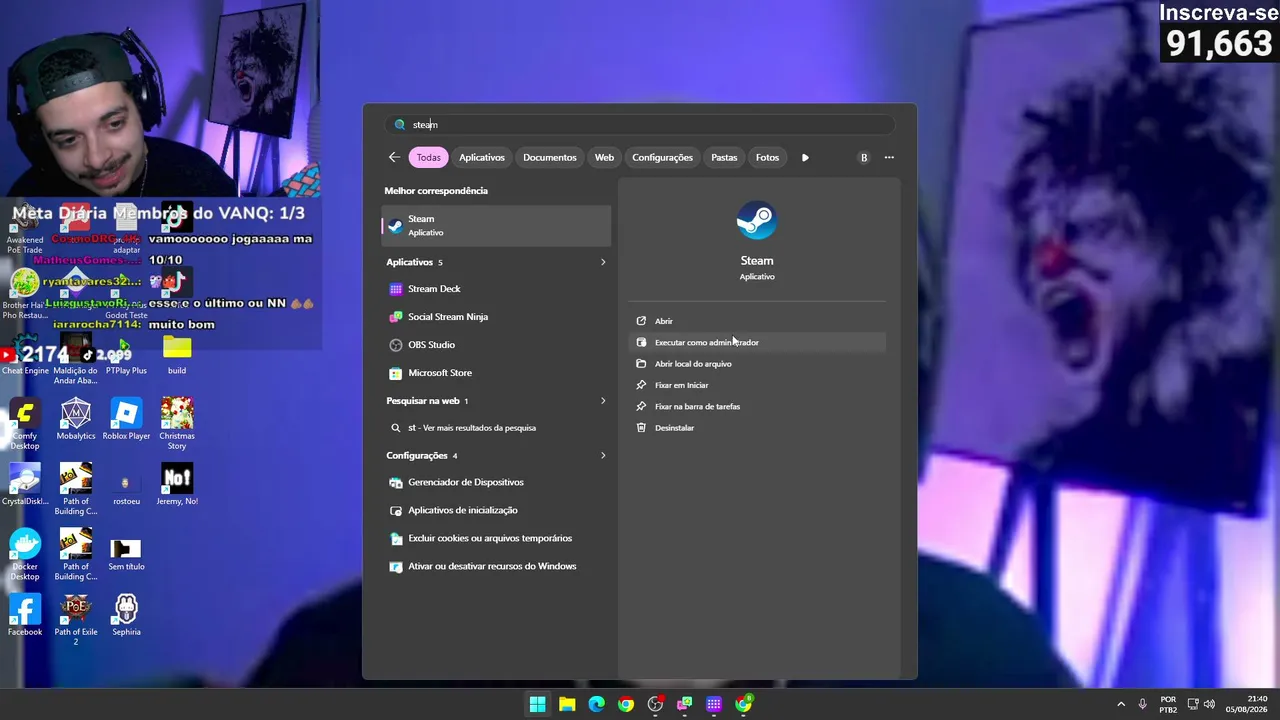Screen dimensions: 1280x720
Task: Open the network icon in system tray
Action: coord(1193,704)
